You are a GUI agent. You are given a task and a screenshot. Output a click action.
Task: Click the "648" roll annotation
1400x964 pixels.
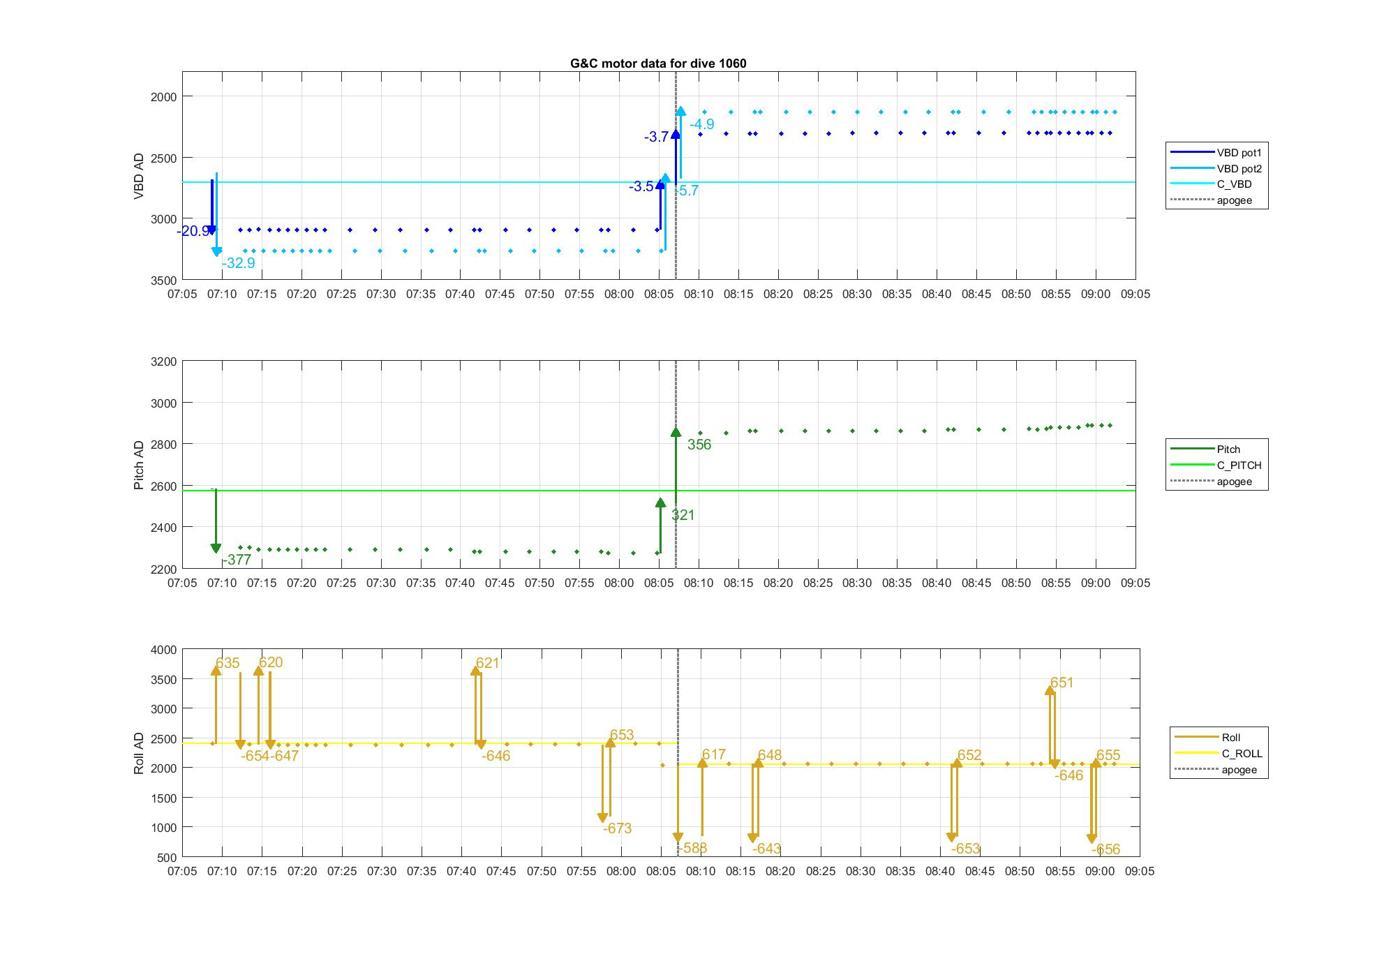(x=770, y=755)
